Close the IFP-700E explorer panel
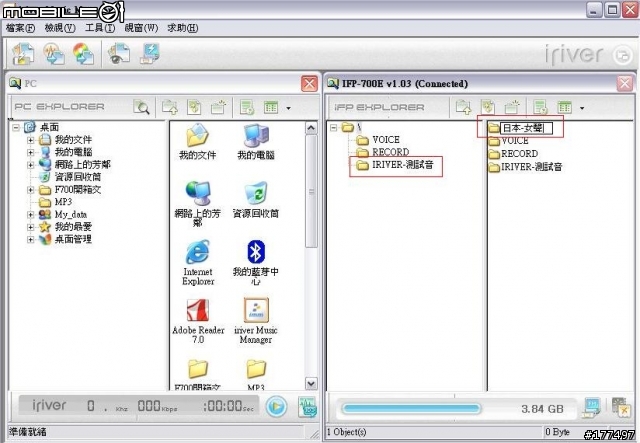 624,84
